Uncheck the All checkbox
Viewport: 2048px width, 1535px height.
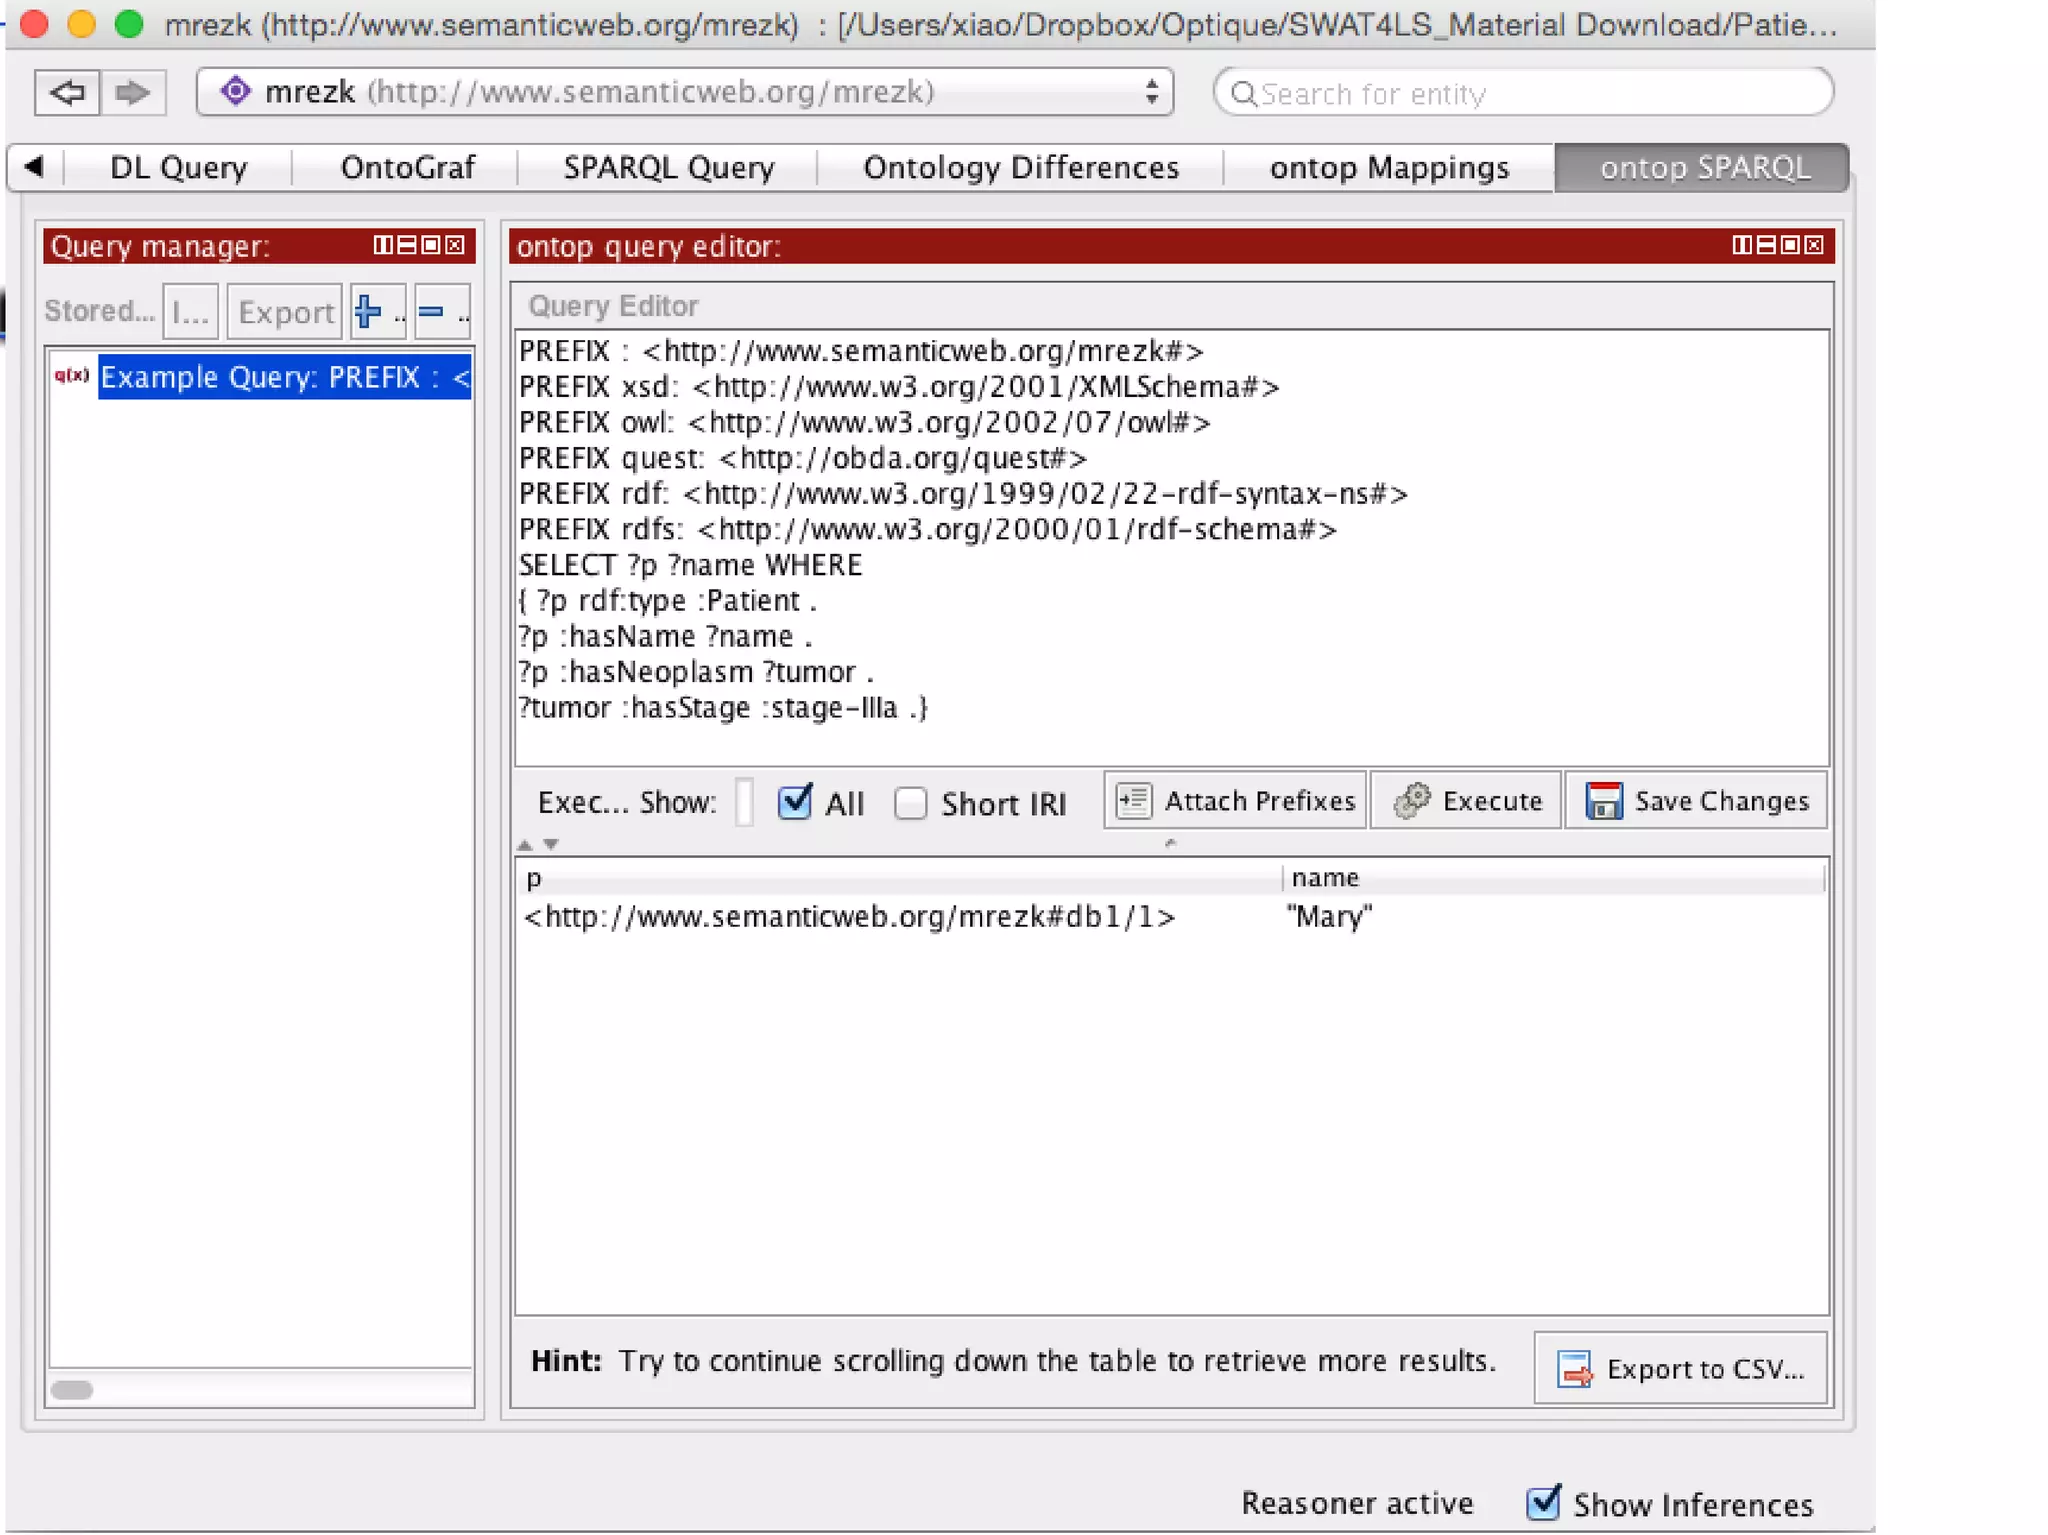pos(795,802)
